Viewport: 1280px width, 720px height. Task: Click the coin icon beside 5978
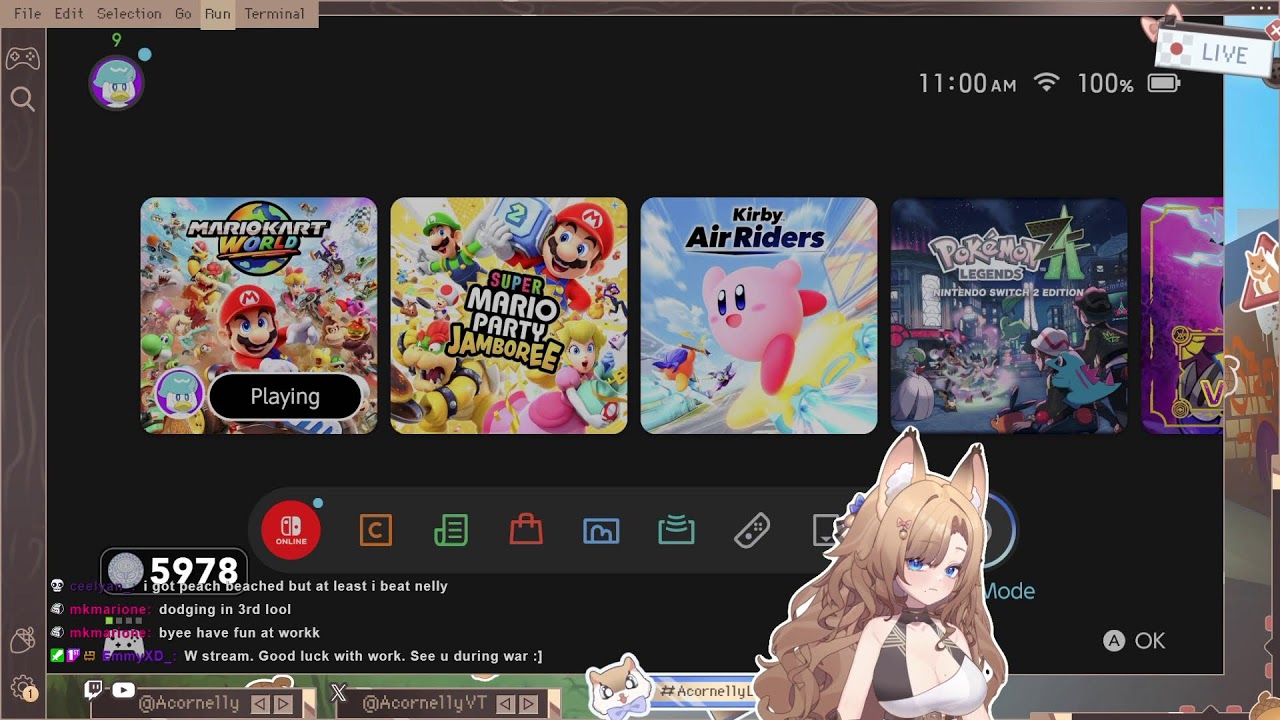[126, 571]
